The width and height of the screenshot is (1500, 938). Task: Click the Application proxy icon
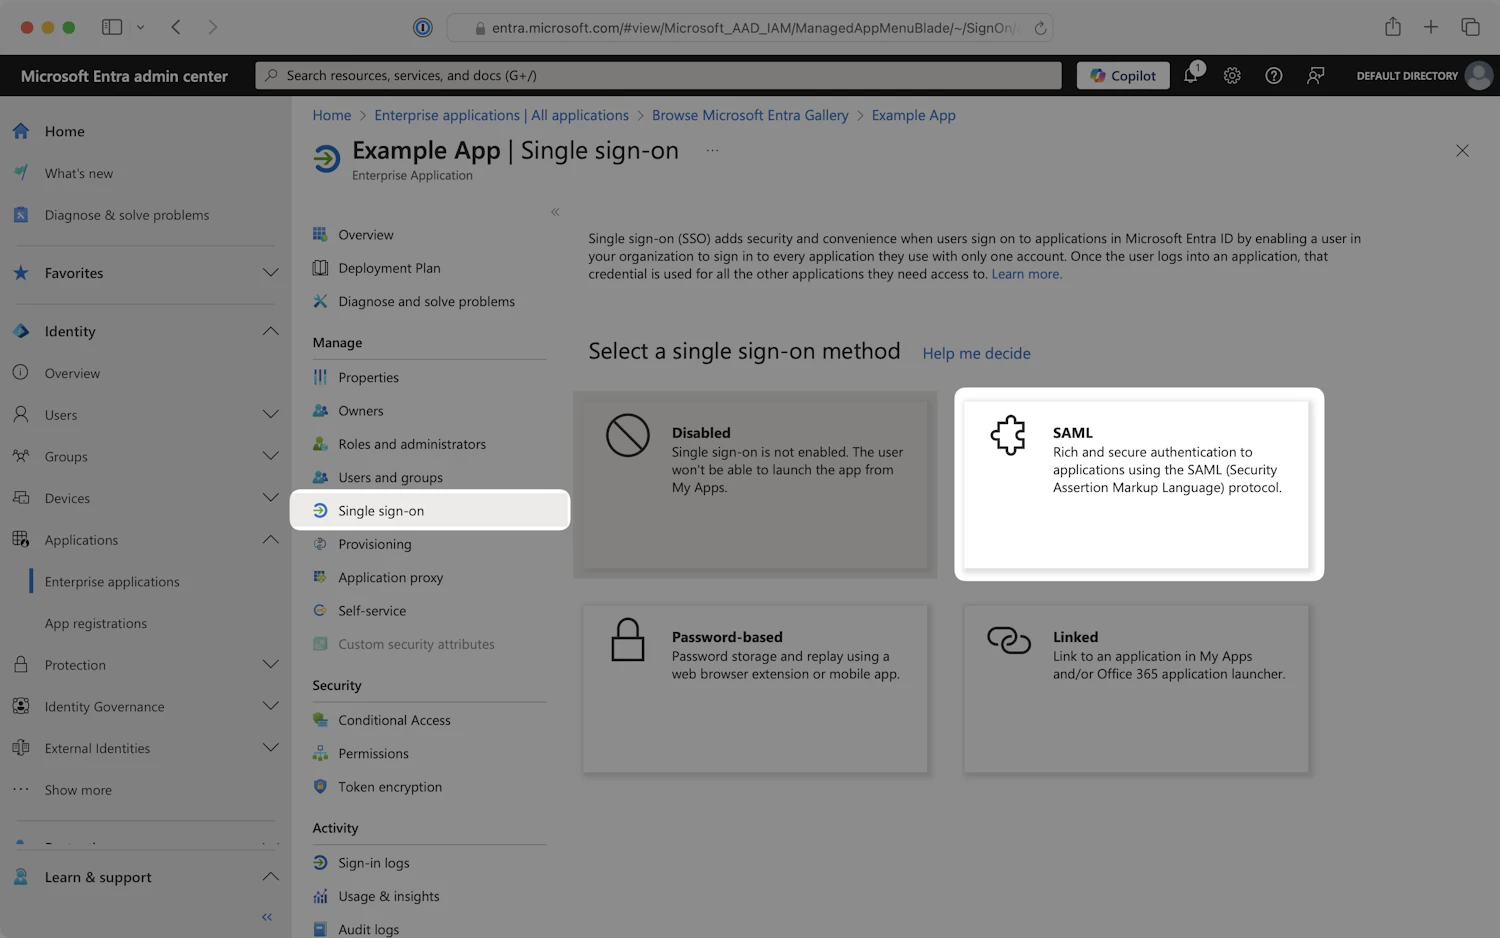click(320, 577)
